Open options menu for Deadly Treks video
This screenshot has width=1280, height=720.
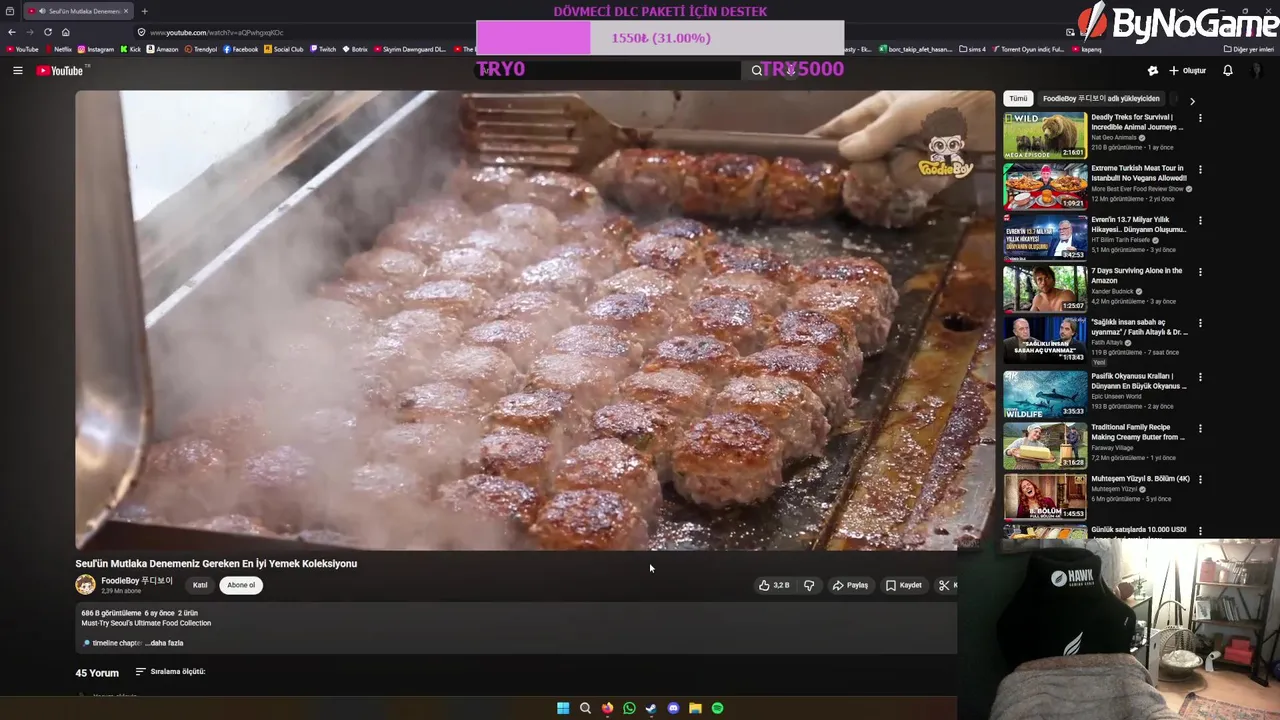click(x=1200, y=118)
